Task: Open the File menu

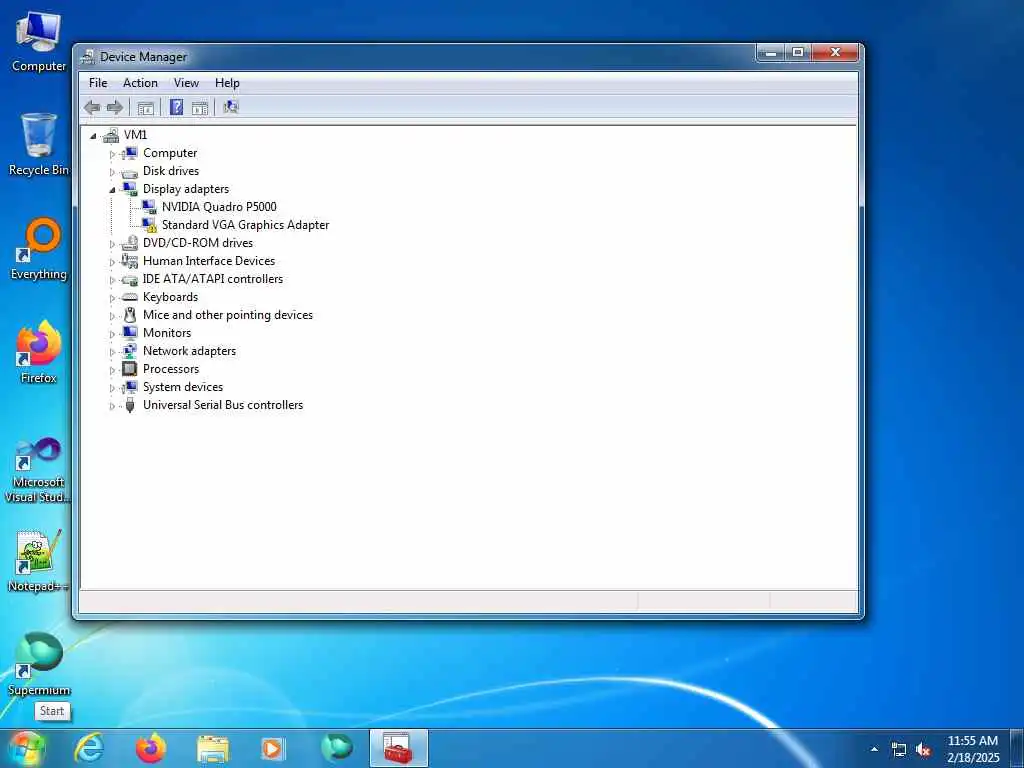Action: pyautogui.click(x=98, y=83)
